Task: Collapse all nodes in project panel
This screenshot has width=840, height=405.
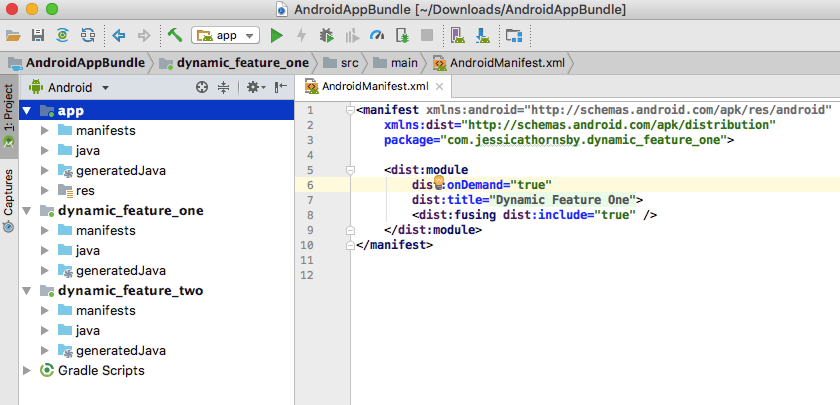Action: pyautogui.click(x=223, y=87)
